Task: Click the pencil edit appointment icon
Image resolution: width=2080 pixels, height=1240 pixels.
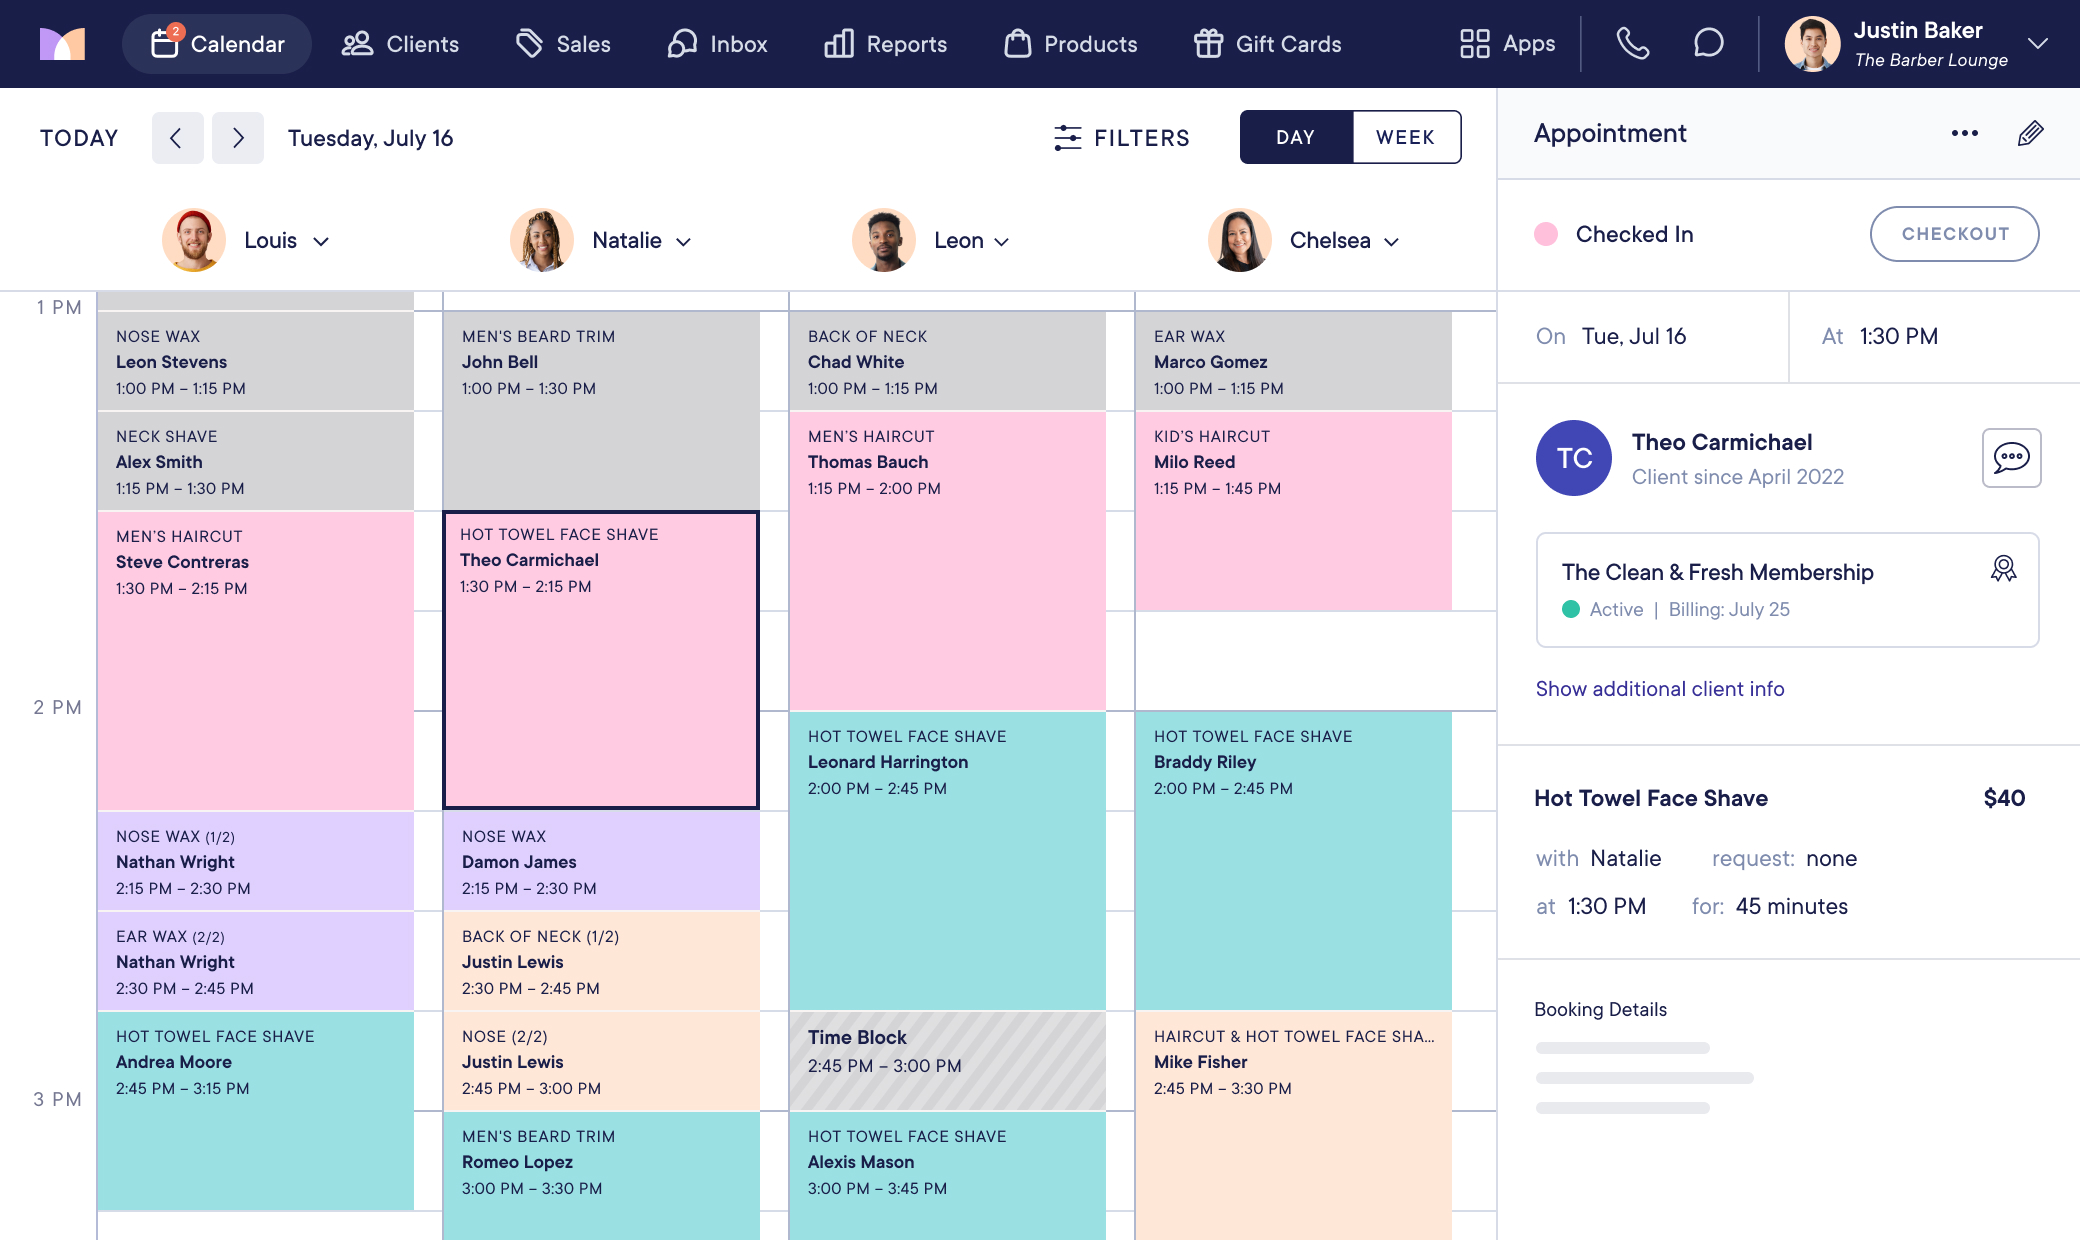Action: pos(2030,134)
